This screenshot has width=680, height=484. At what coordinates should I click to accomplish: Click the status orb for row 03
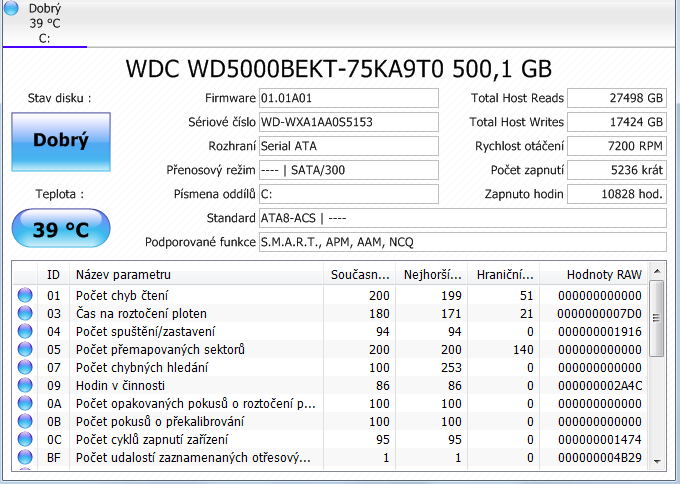(x=25, y=313)
